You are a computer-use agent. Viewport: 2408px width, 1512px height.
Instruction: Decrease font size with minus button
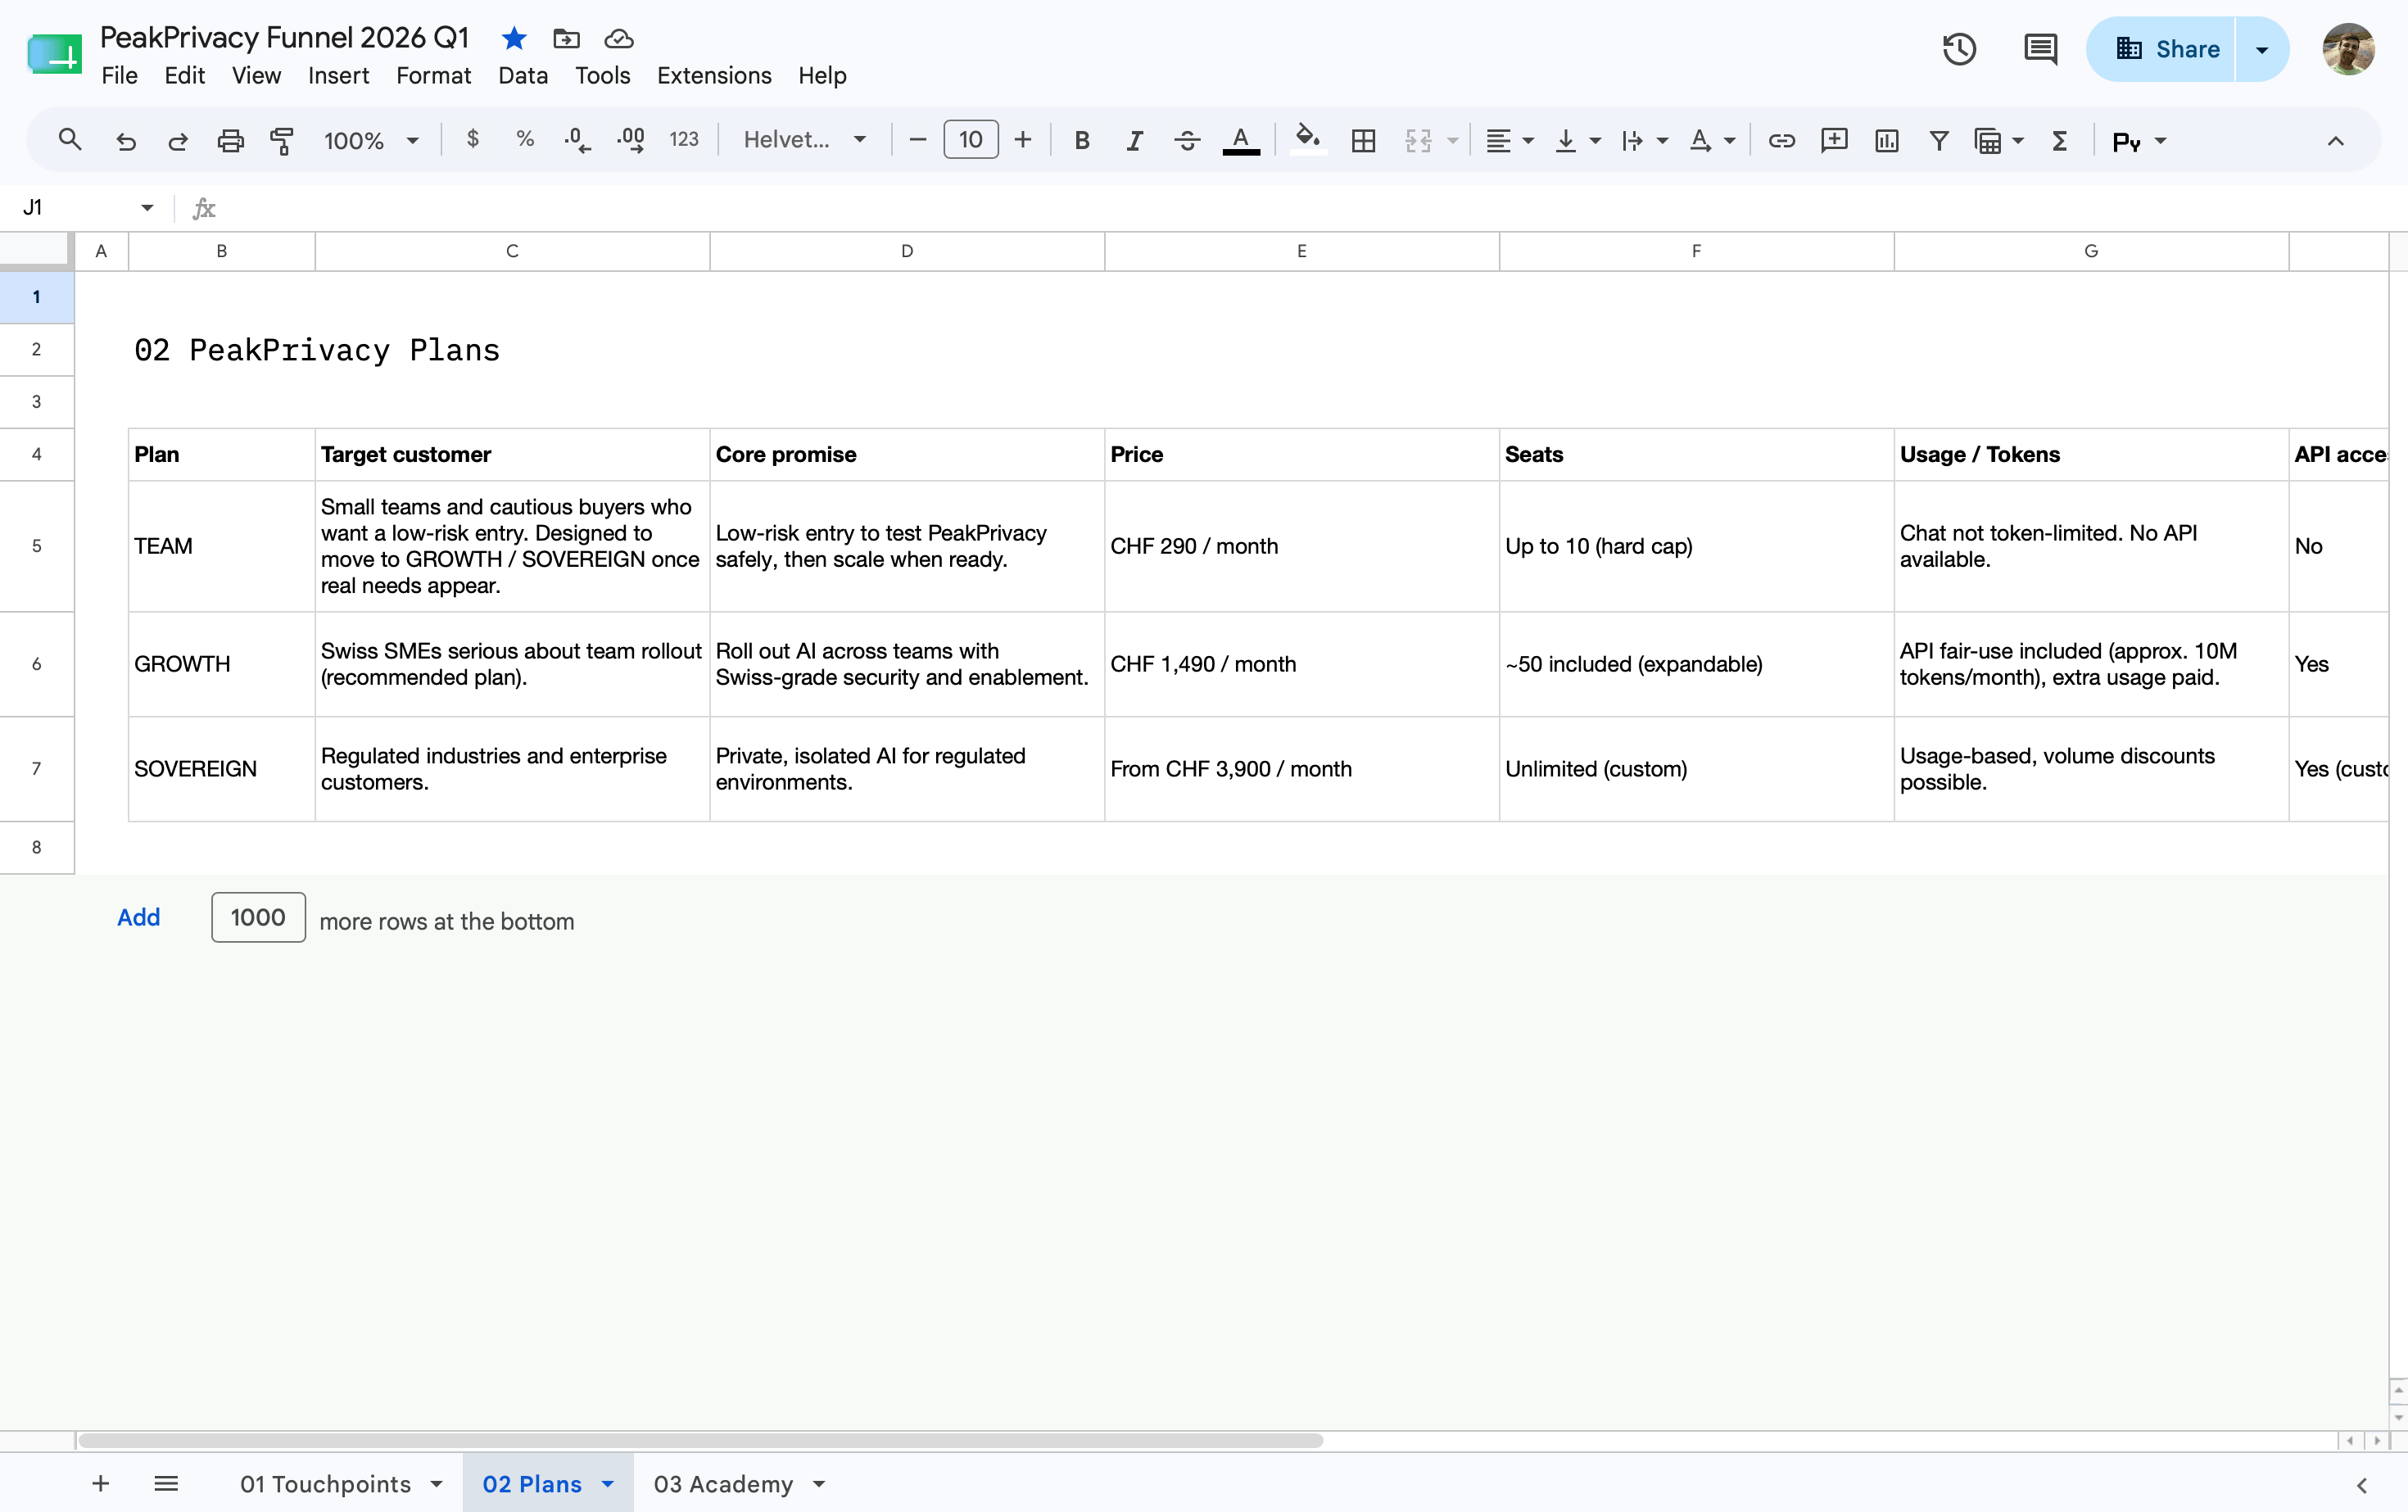(x=917, y=140)
